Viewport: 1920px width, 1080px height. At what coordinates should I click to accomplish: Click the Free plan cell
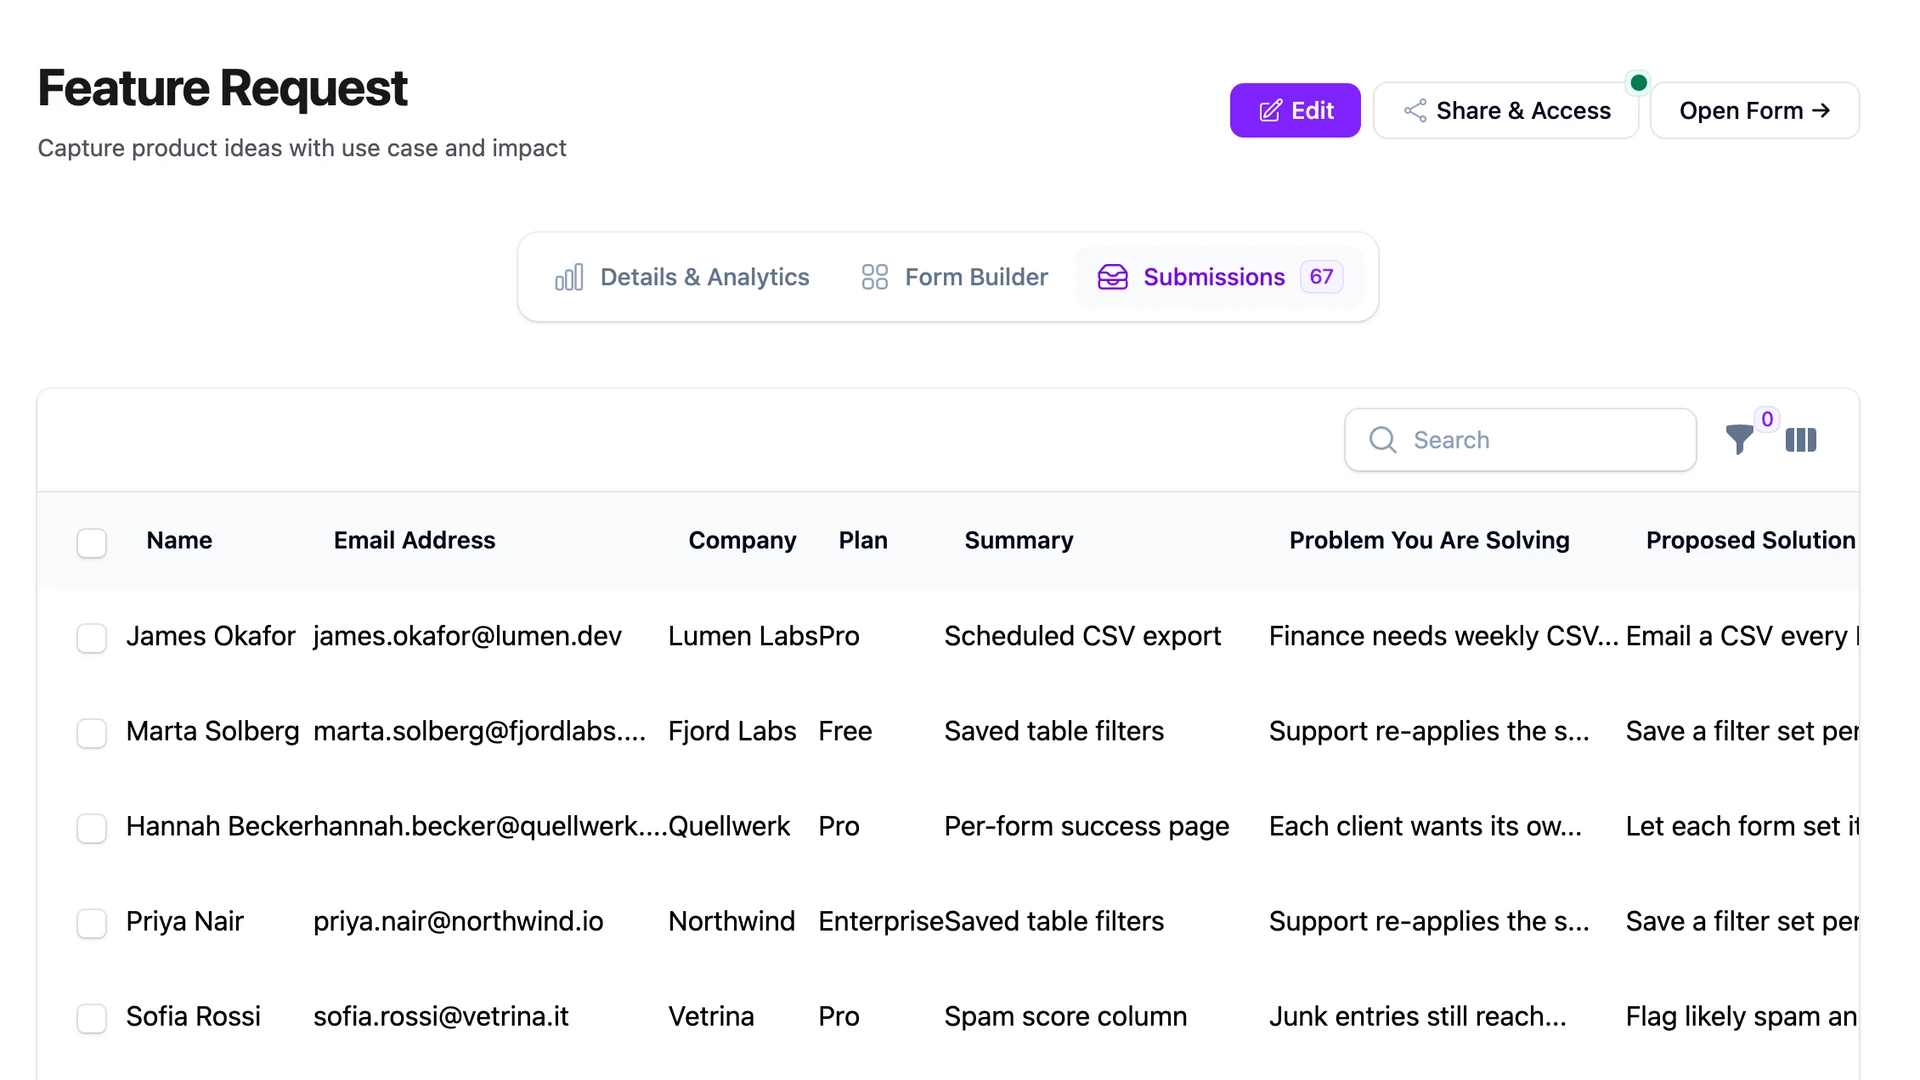(x=845, y=731)
